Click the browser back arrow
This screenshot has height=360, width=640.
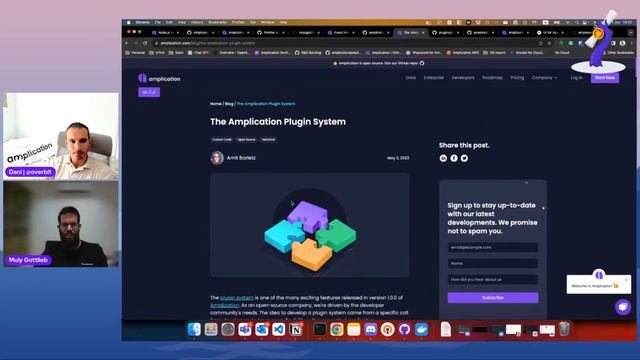click(x=127, y=43)
